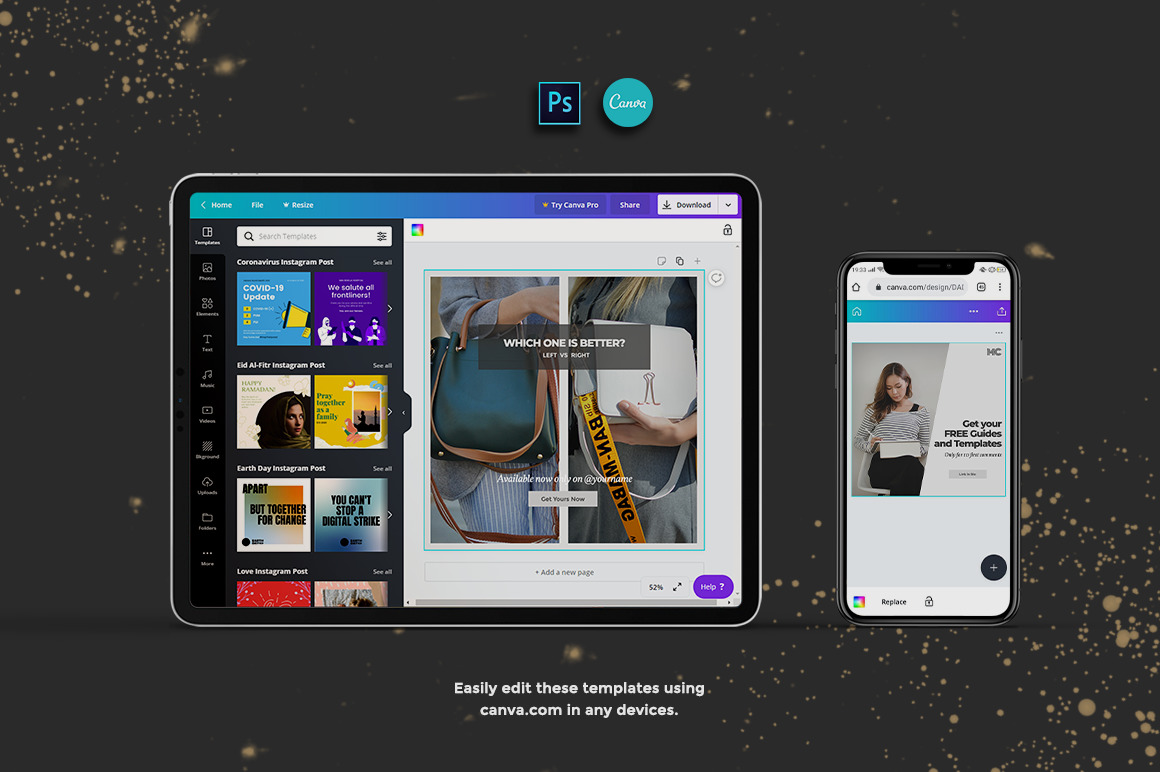
Task: Expand Coronavirus Instagram Post row with right chevron
Action: click(389, 309)
